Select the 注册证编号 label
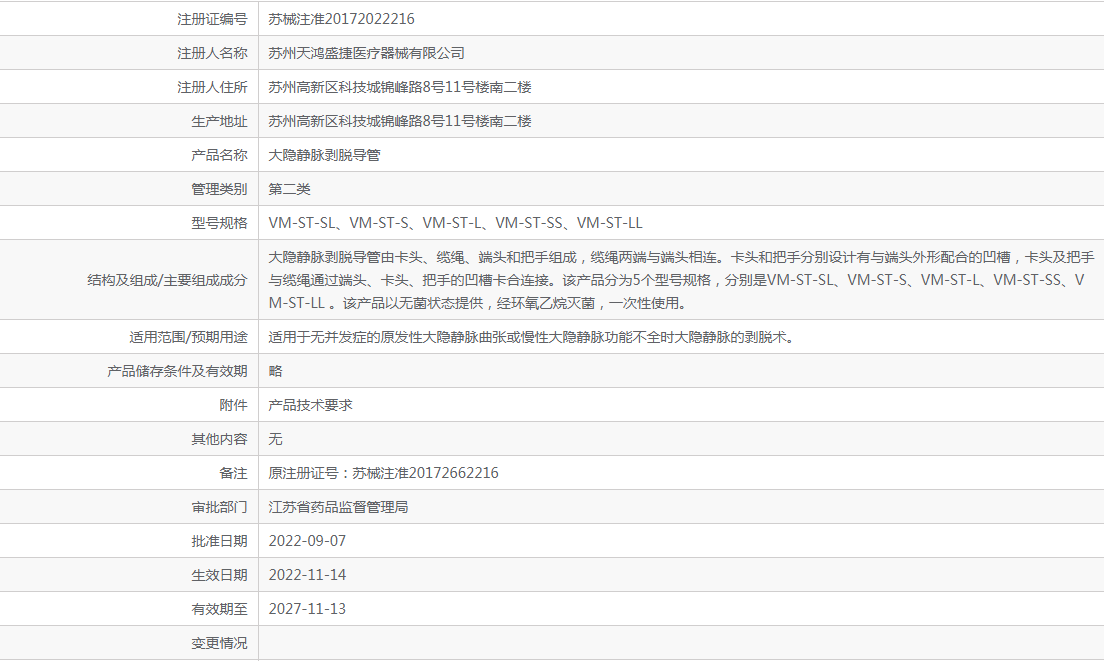This screenshot has height=661, width=1104. (212, 19)
